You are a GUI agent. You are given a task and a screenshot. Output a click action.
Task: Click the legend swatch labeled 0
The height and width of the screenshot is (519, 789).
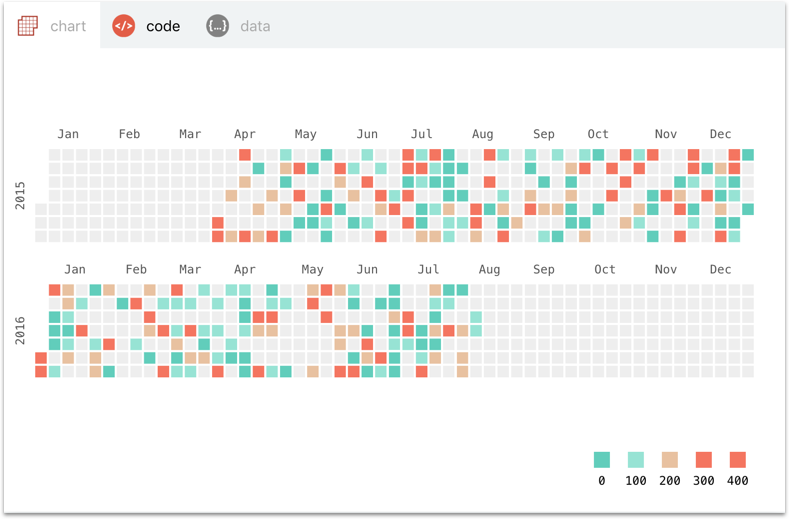click(x=602, y=460)
